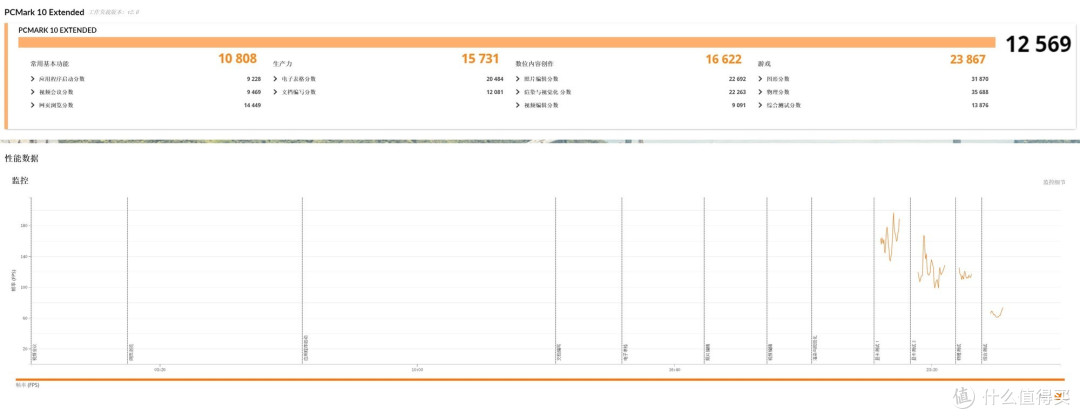
Task: Click the 监控 chart heading
Action: click(20, 181)
